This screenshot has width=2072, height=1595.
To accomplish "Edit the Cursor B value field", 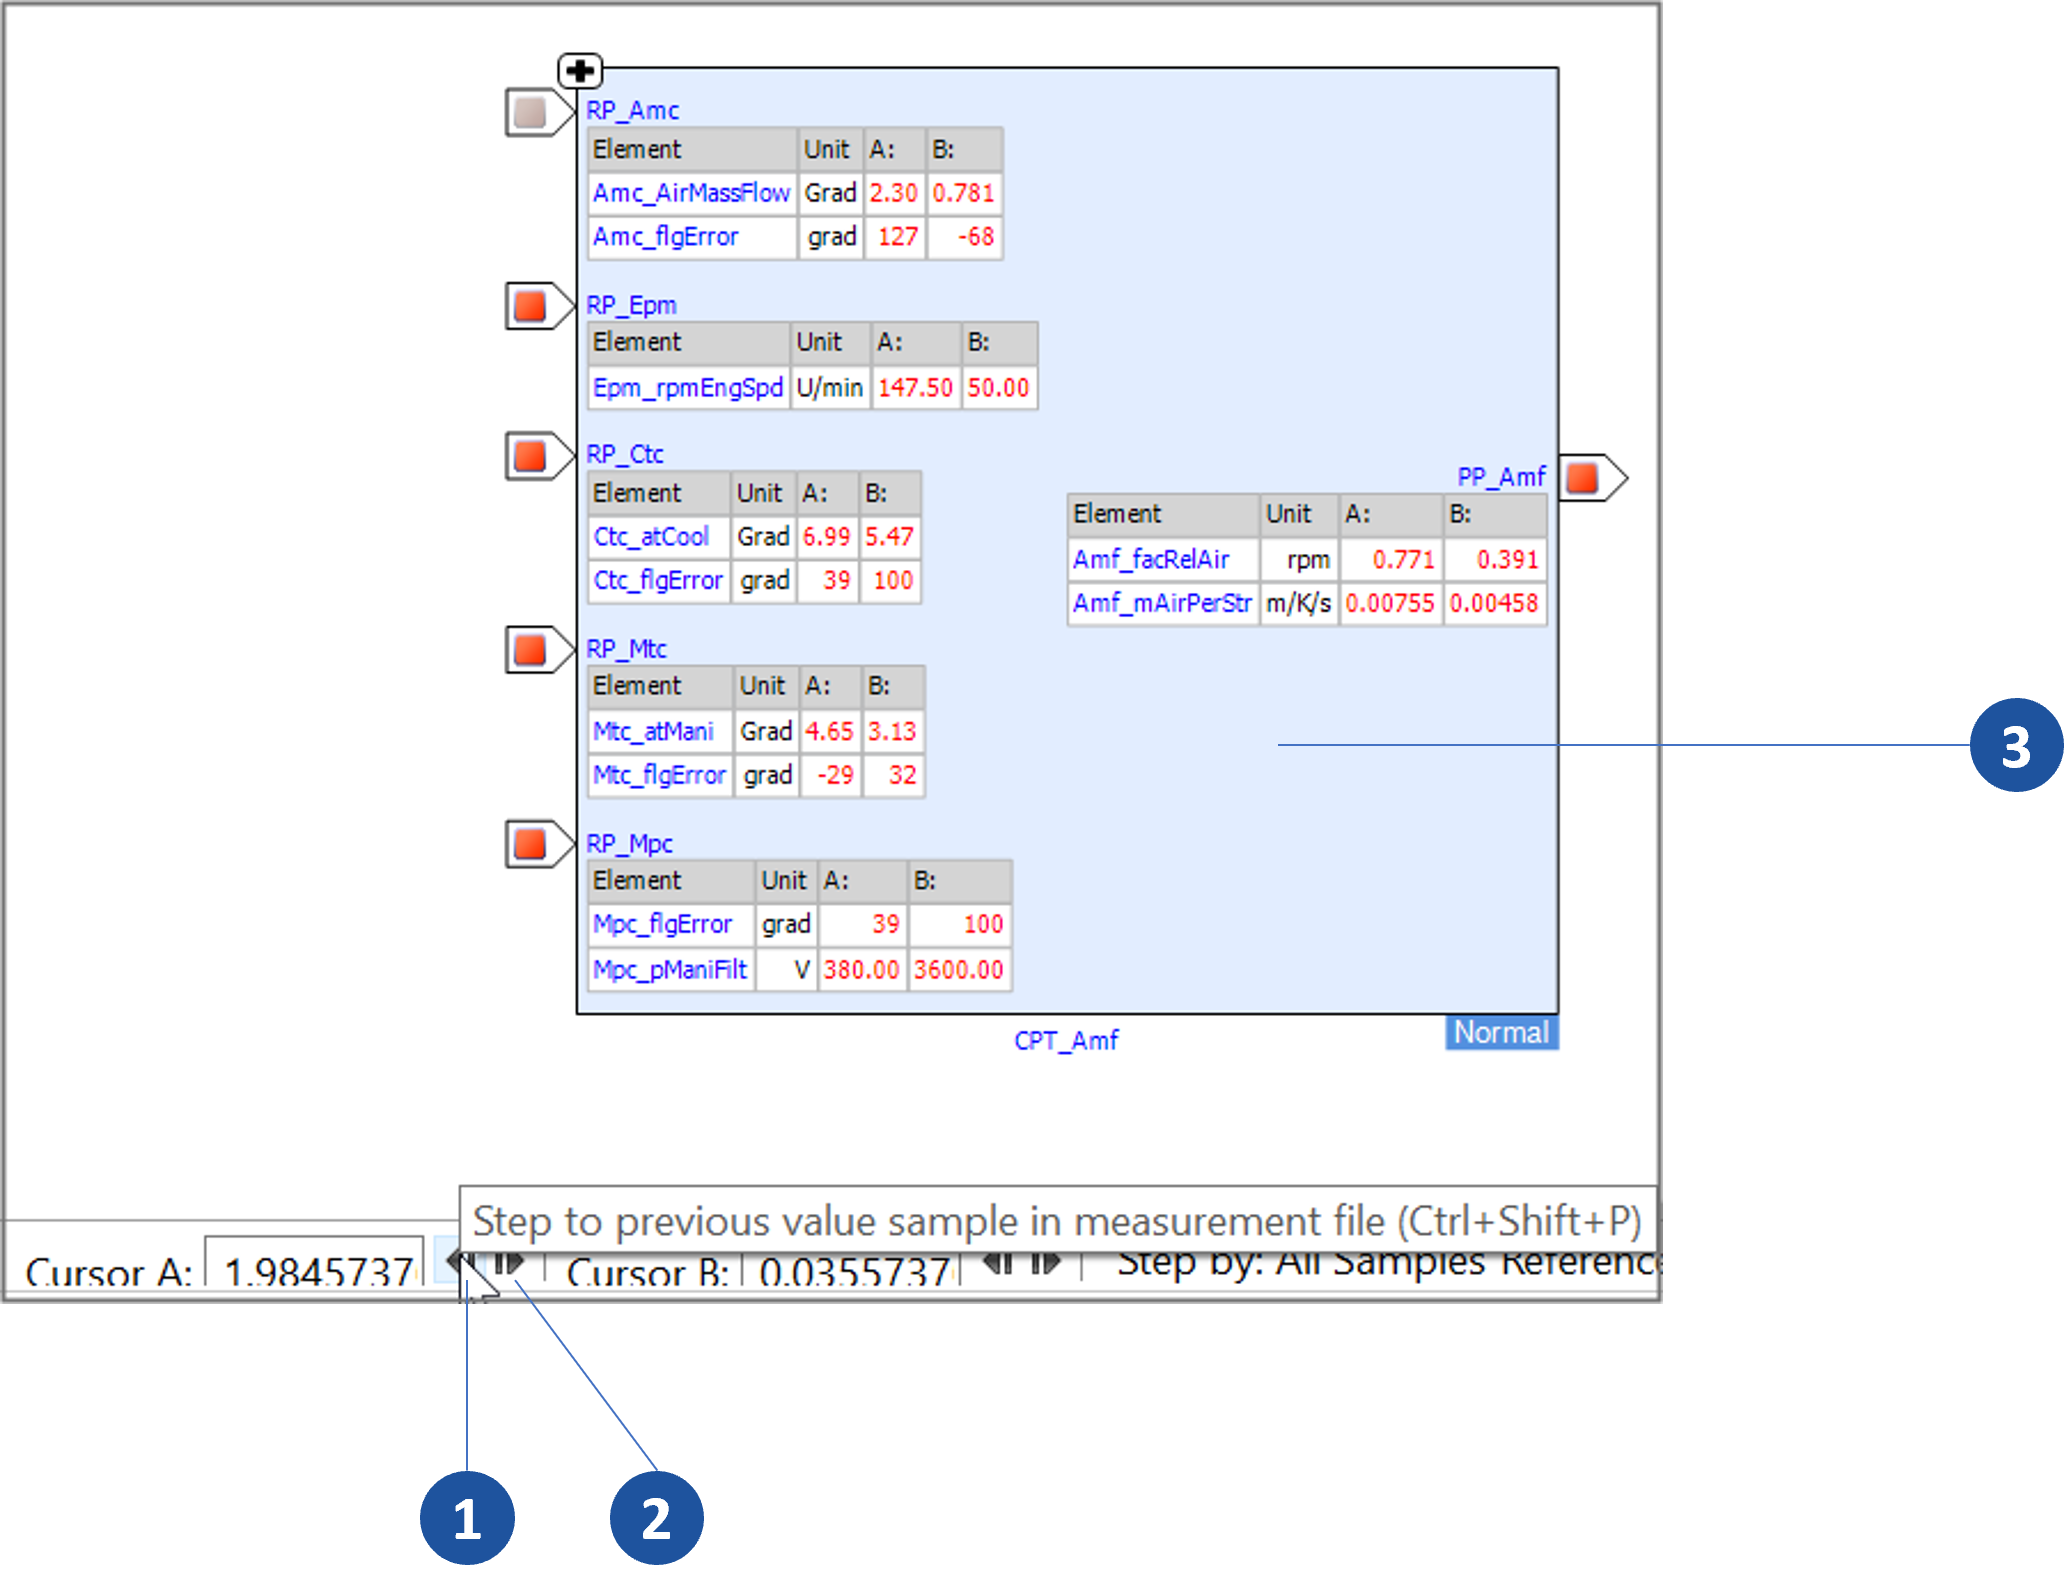I will [x=852, y=1266].
